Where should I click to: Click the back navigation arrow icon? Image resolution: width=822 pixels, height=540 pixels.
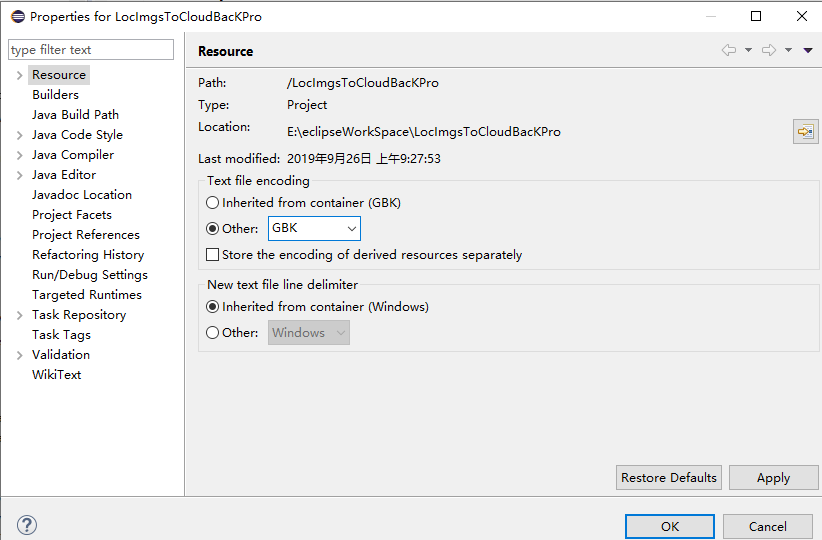coord(729,50)
